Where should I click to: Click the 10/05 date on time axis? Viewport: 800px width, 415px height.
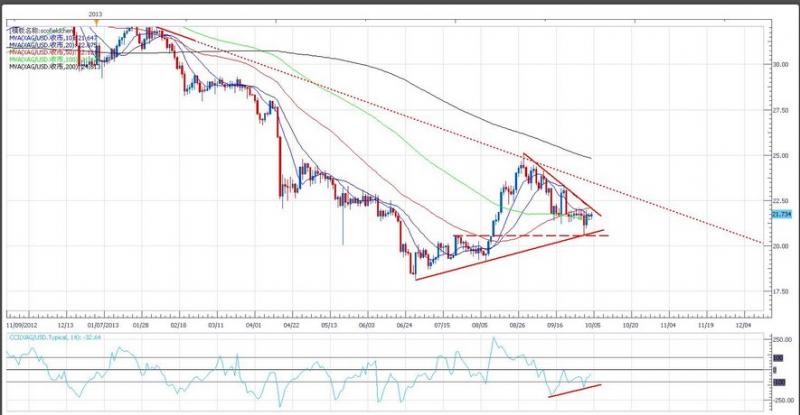coord(592,324)
